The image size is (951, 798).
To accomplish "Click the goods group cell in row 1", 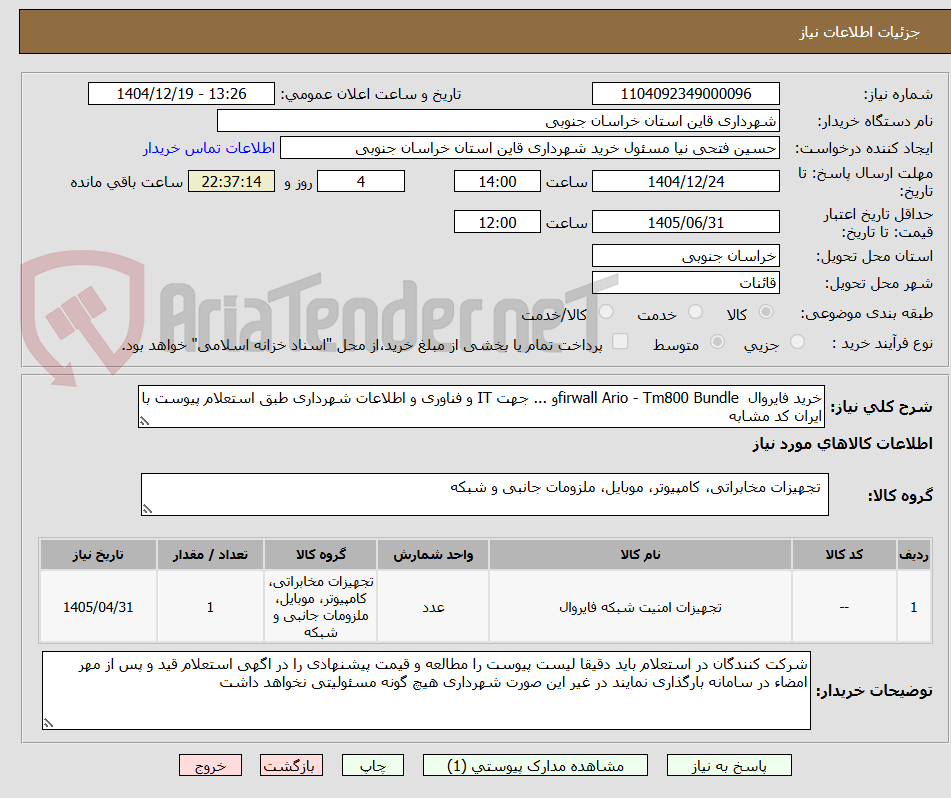I will coord(320,607).
